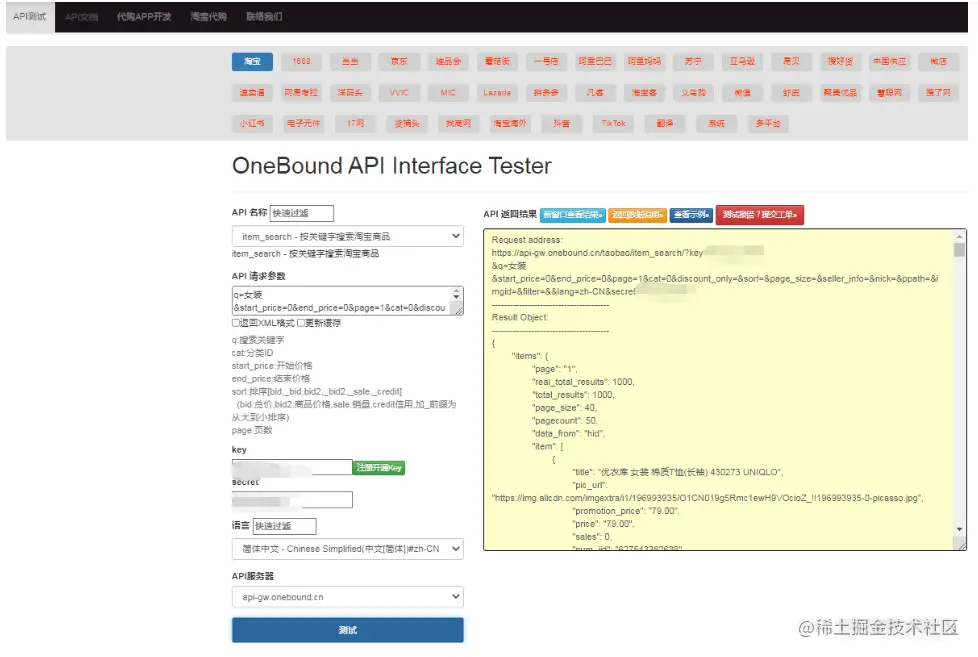Select the 淘宝 platform button
The height and width of the screenshot is (657, 978).
pos(252,61)
